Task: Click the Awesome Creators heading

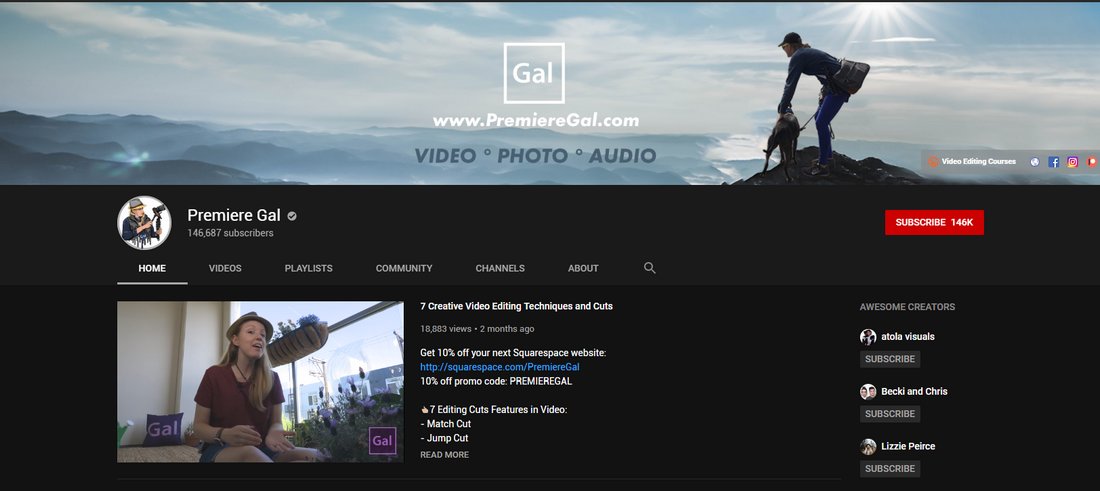Action: tap(907, 307)
